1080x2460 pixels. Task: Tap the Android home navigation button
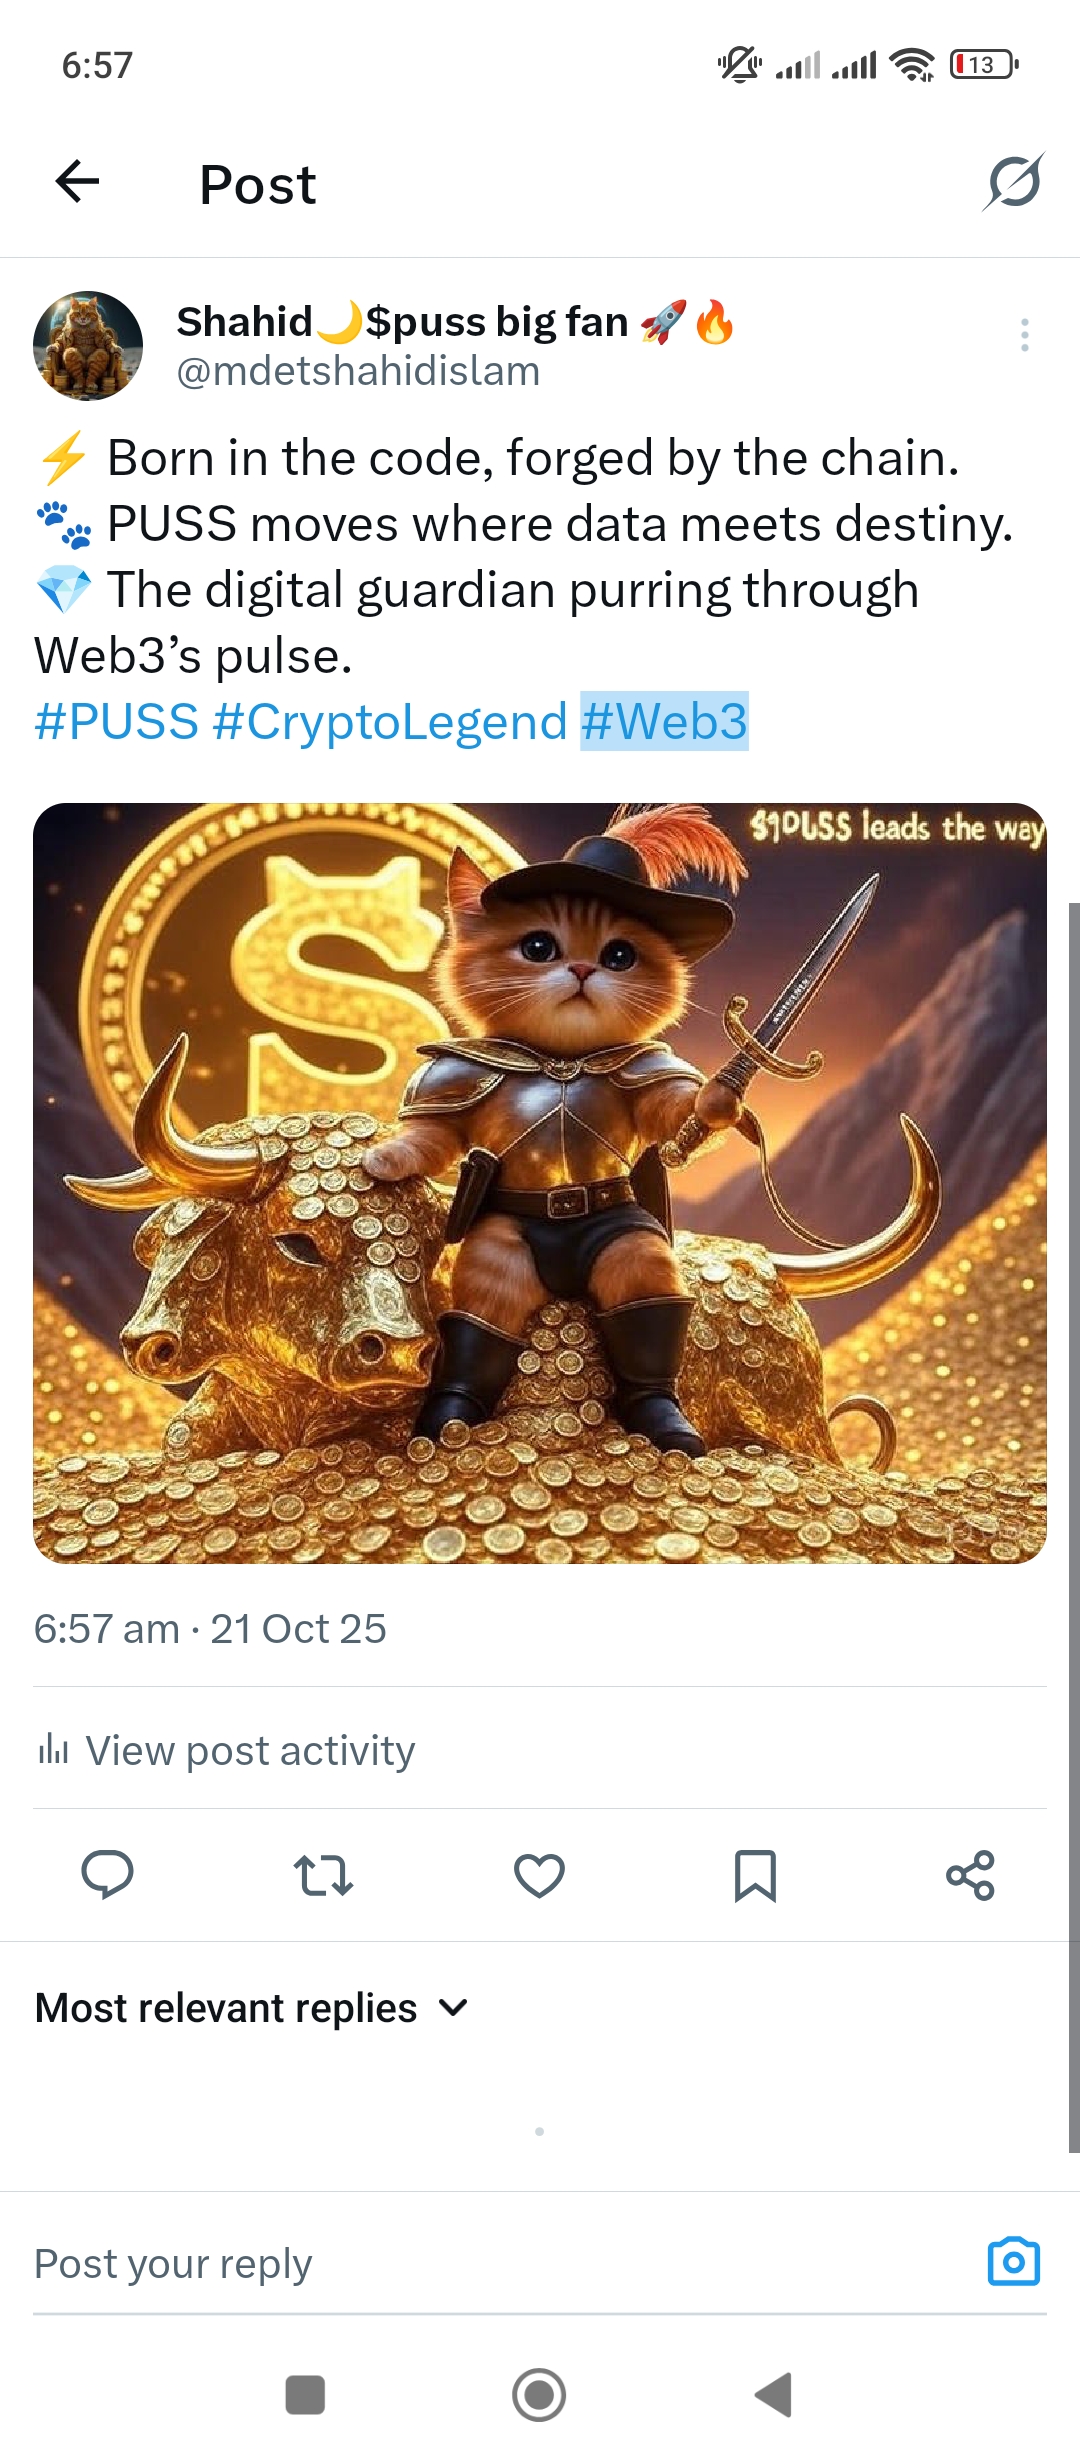pos(539,2395)
